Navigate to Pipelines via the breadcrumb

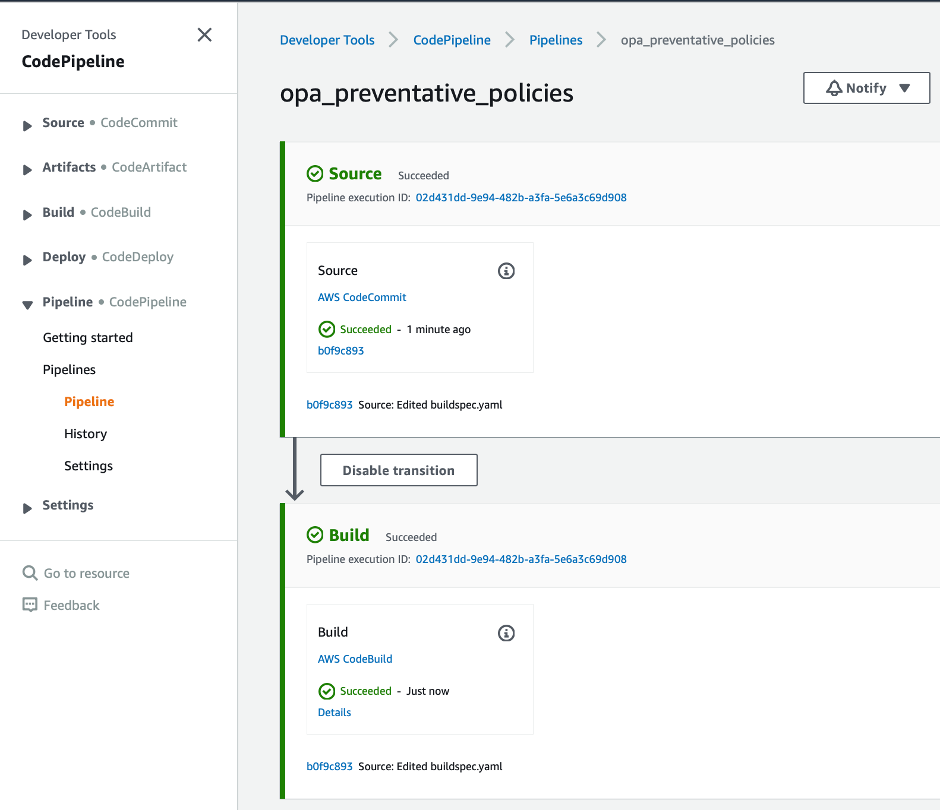point(555,40)
